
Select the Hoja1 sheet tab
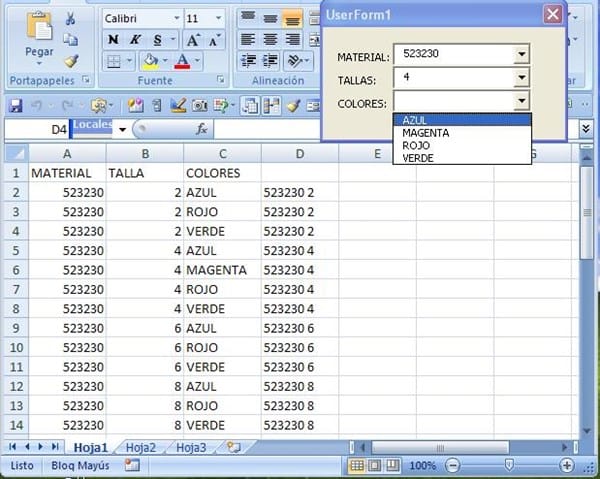[90, 447]
